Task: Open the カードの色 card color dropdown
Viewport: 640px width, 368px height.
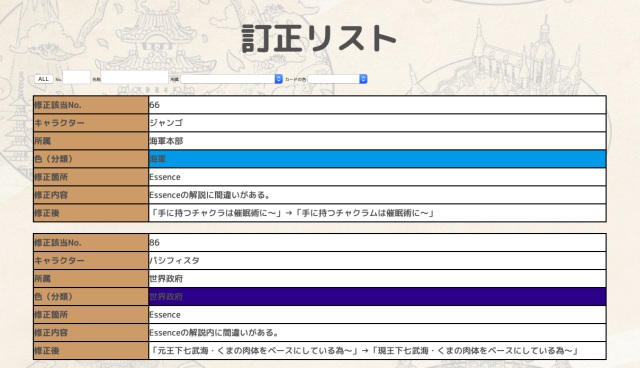Action: (338, 79)
